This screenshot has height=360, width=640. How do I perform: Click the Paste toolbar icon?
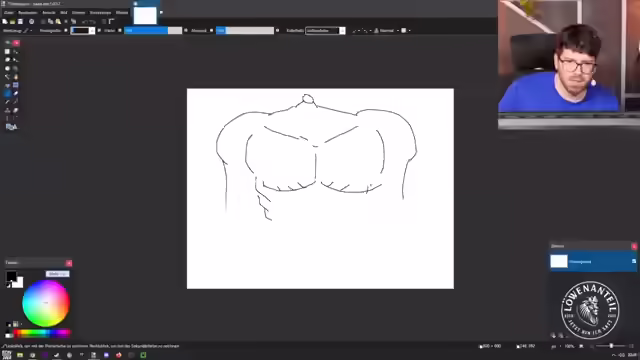58,21
